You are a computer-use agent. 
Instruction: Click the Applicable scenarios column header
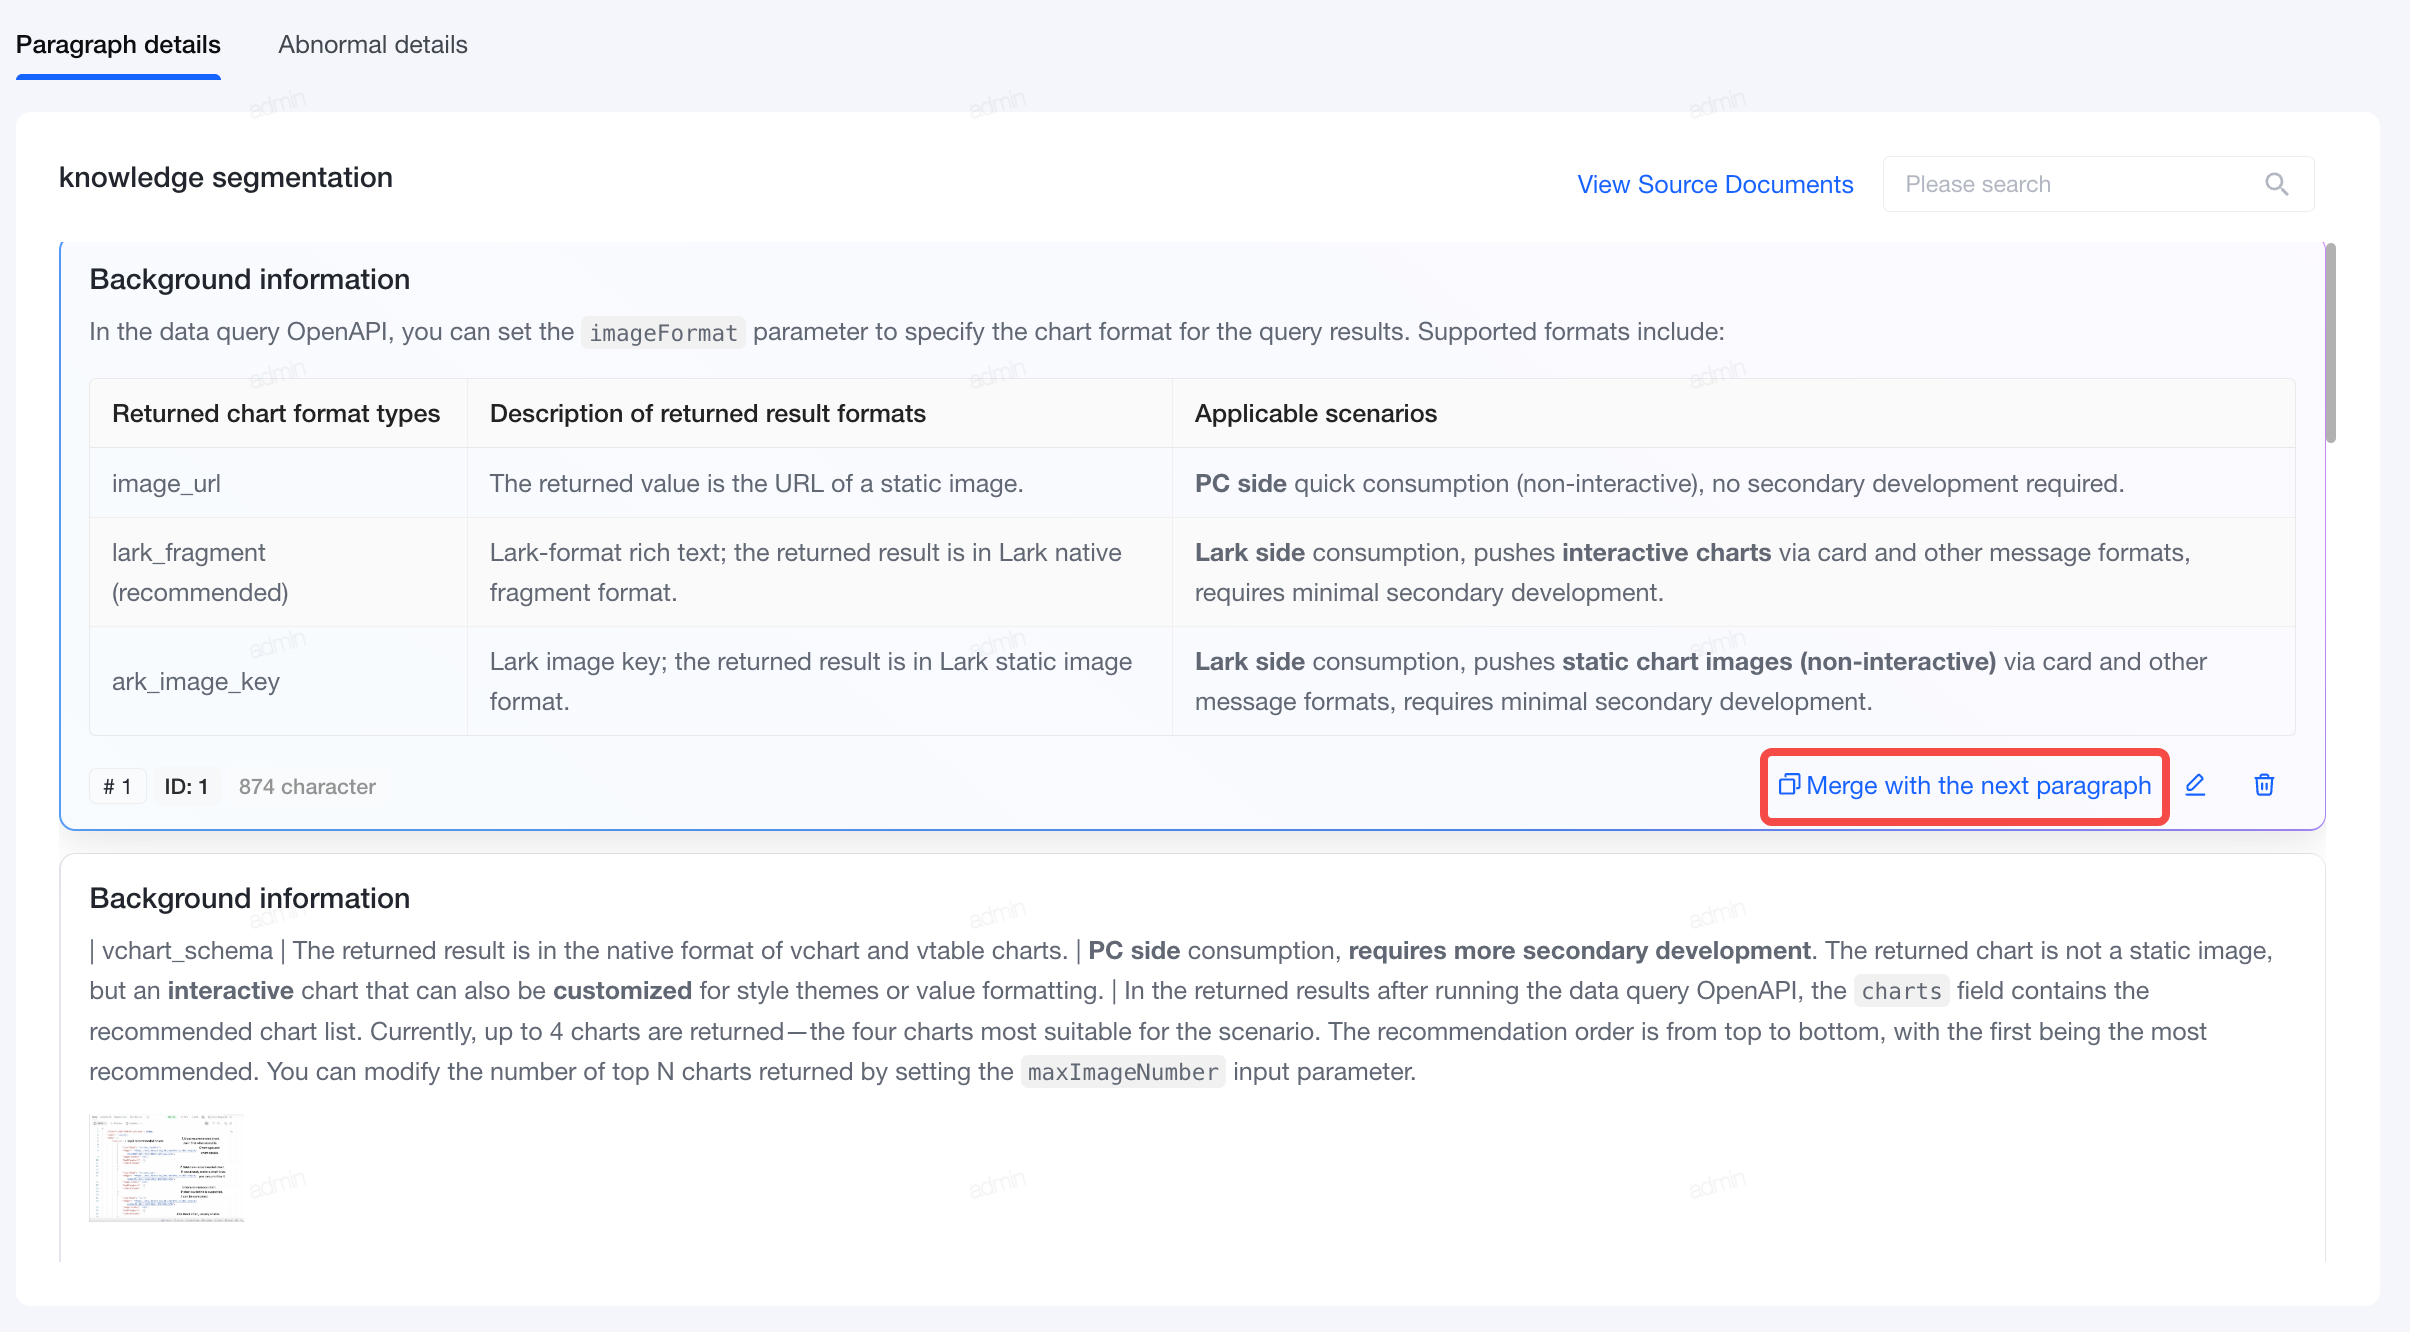click(x=1315, y=414)
